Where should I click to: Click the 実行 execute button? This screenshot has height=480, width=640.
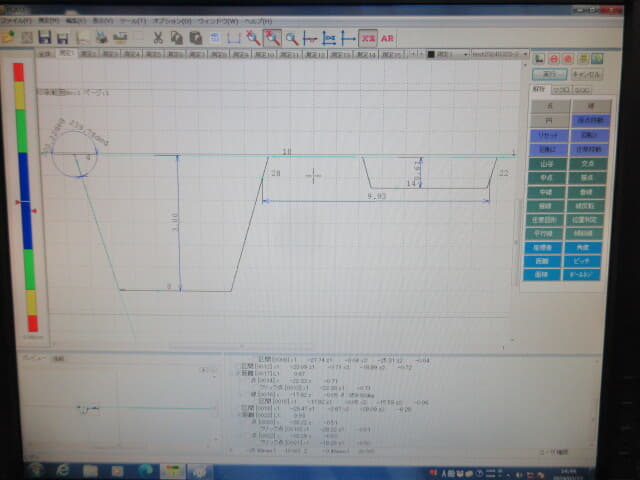coord(550,74)
